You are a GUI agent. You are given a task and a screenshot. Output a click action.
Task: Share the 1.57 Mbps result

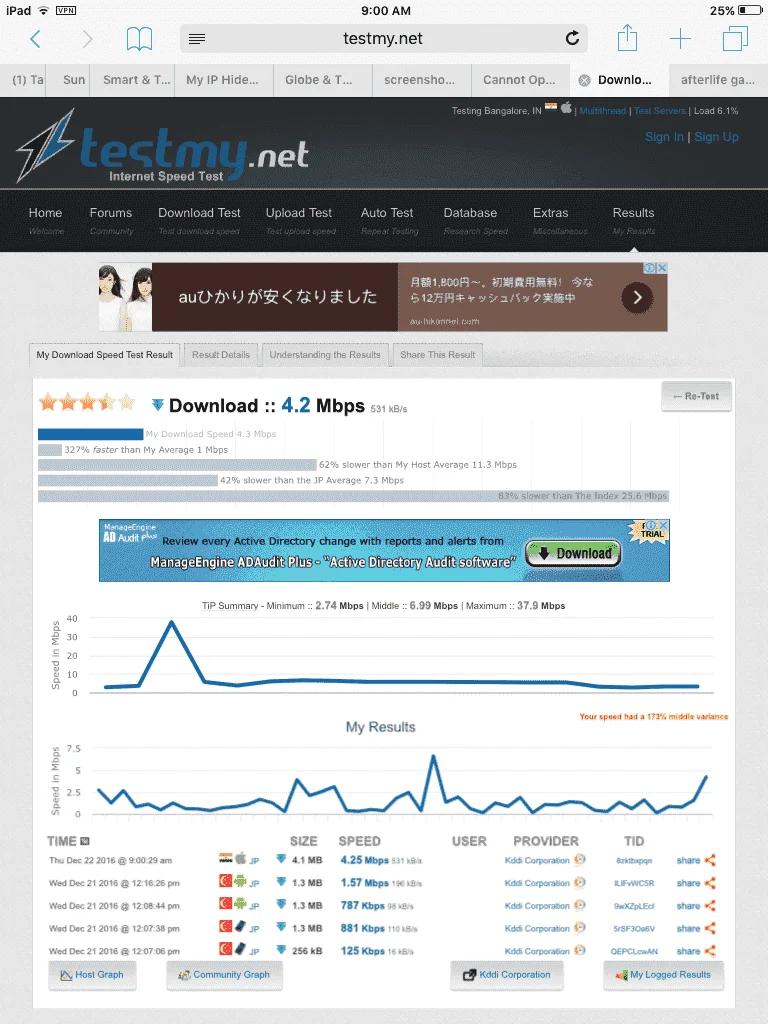click(x=696, y=884)
